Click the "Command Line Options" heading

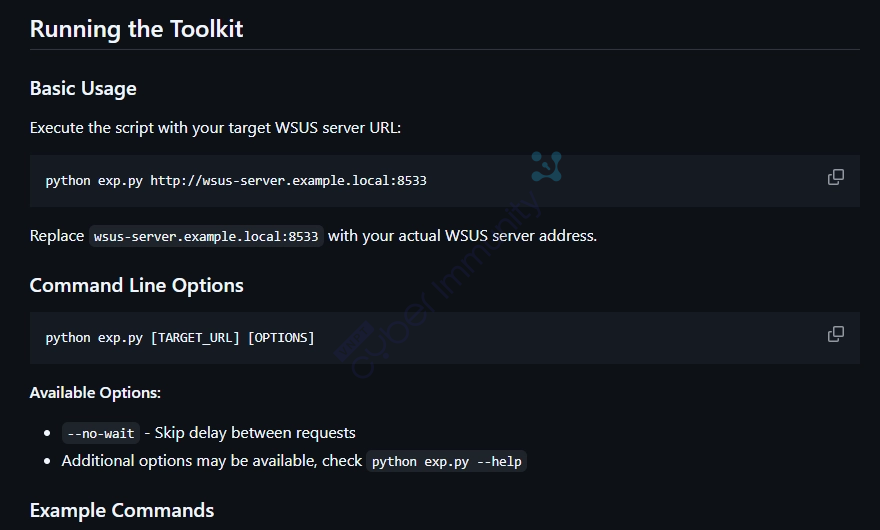tap(136, 285)
